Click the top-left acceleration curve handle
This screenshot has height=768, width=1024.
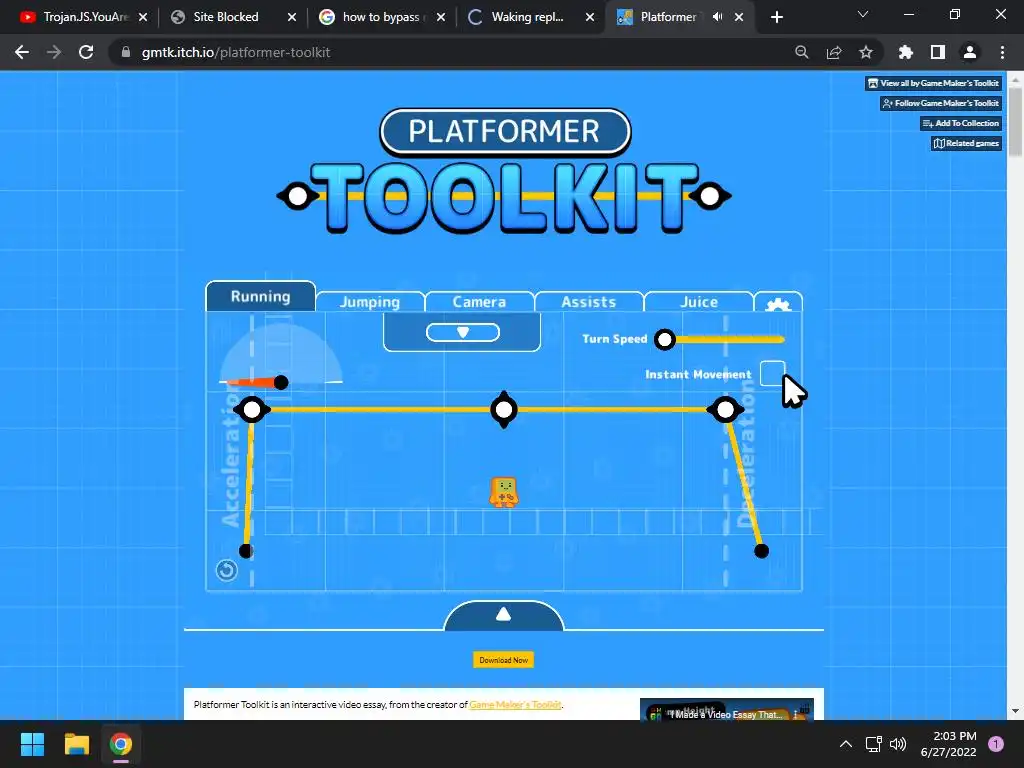[x=252, y=409]
